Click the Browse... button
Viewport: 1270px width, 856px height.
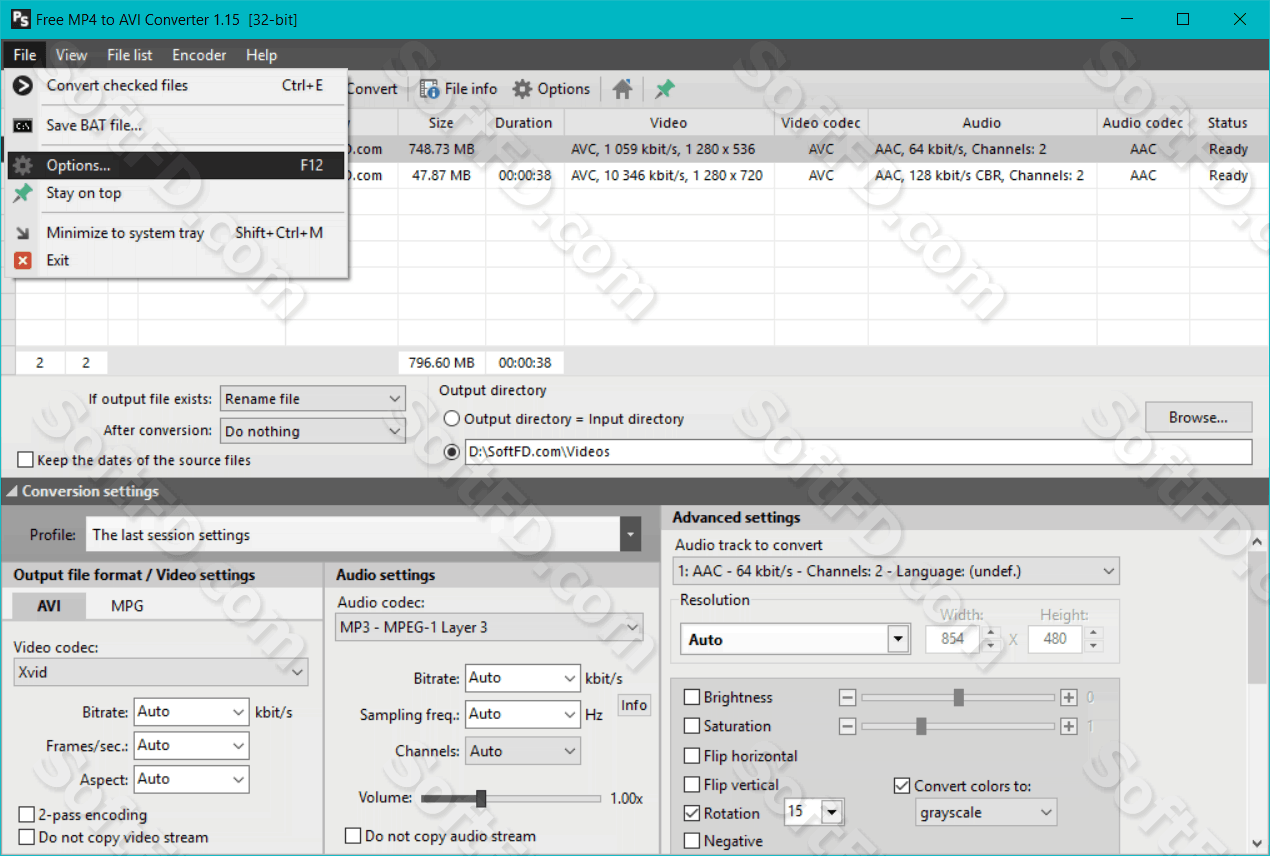[1198, 417]
